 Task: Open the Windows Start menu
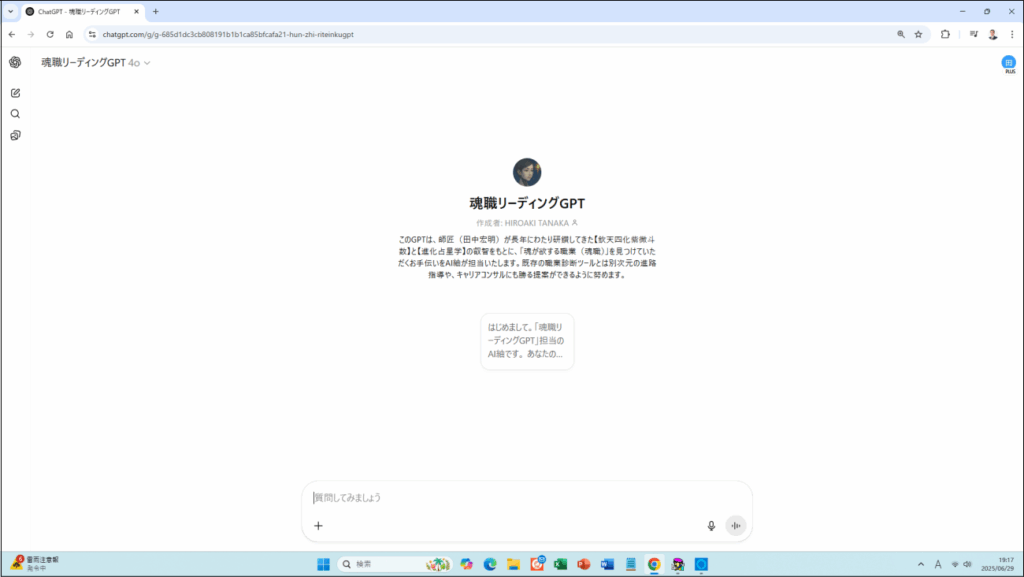click(x=323, y=564)
